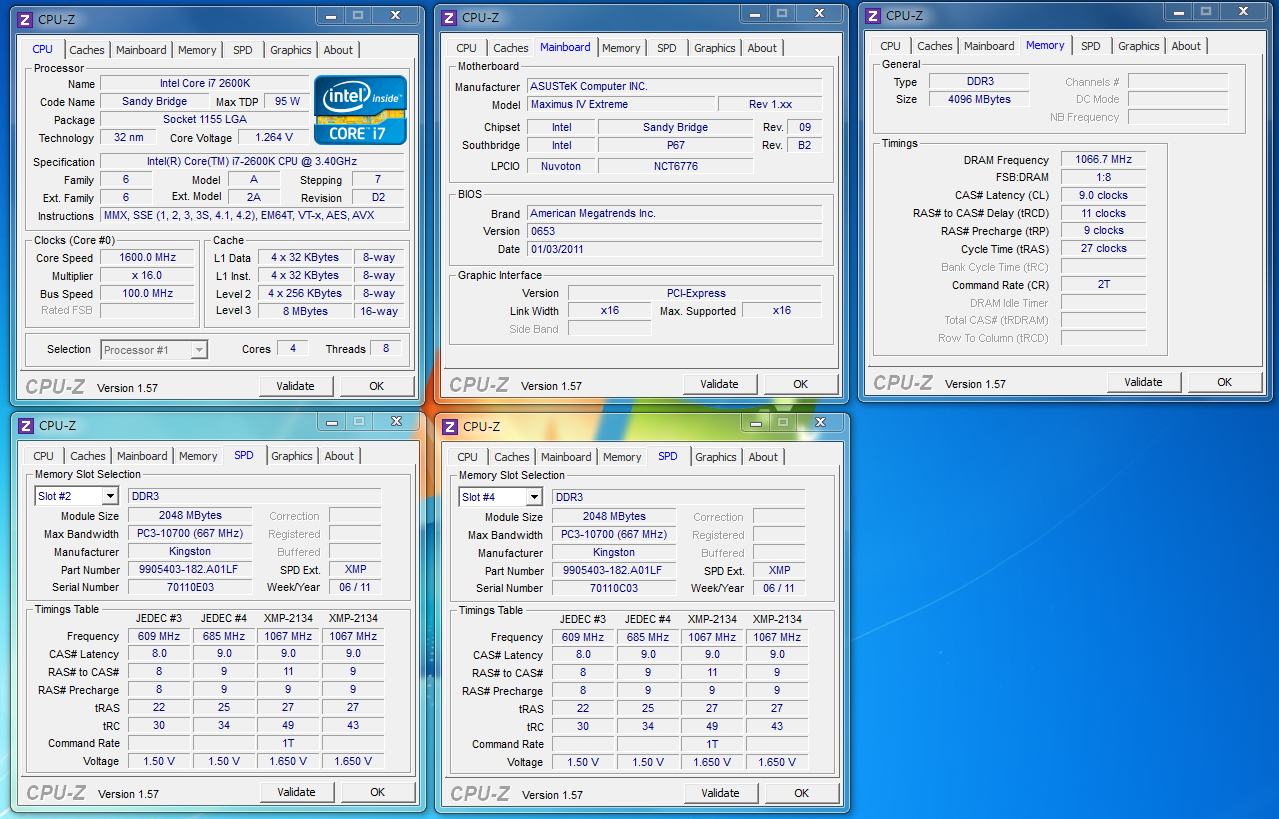Open Memory tab in the Mainboard window
Image resolution: width=1279 pixels, height=819 pixels.
621,48
